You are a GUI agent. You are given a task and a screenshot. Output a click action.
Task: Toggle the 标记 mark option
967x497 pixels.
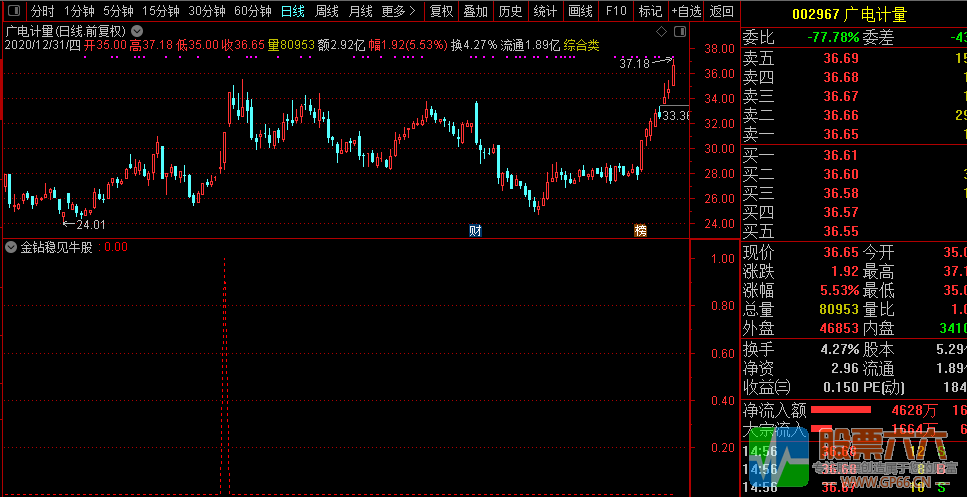(650, 11)
